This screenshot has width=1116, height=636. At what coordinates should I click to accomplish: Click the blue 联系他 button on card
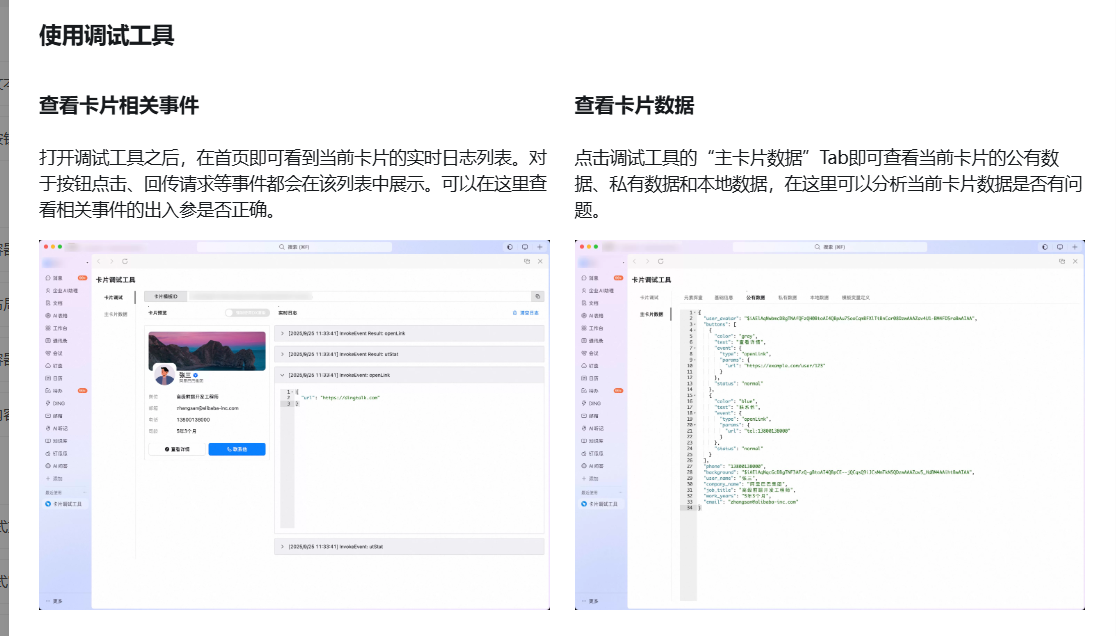click(237, 449)
